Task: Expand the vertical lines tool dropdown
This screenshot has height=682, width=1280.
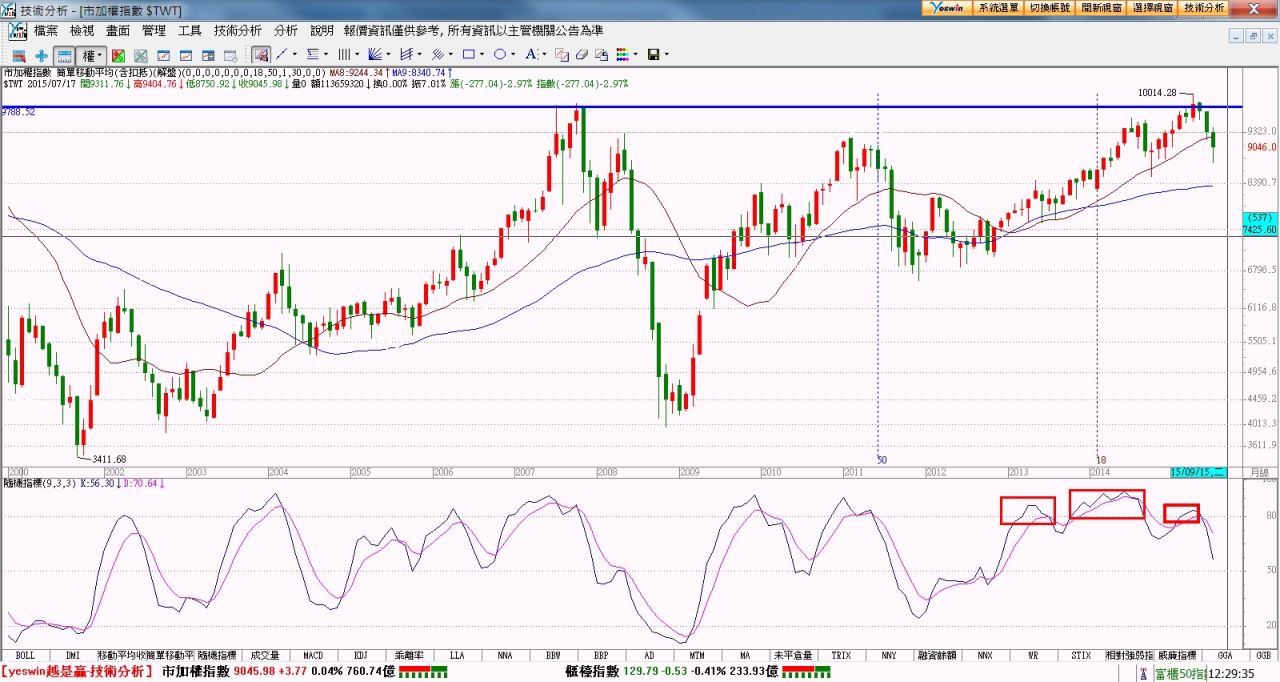Action: pyautogui.click(x=356, y=55)
